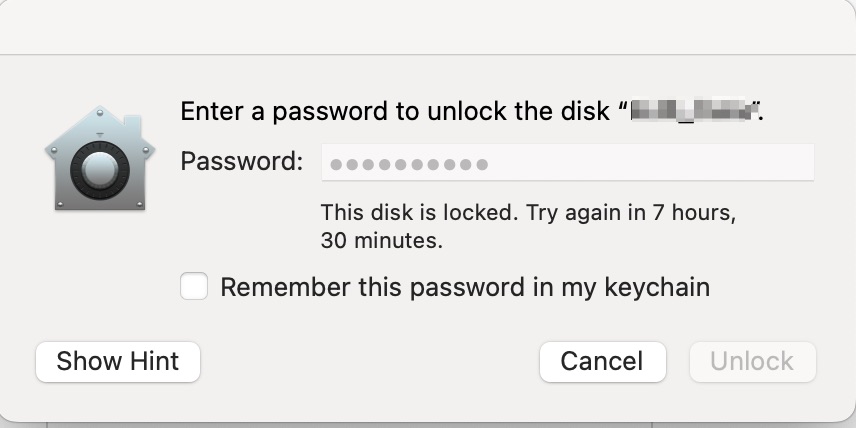This screenshot has width=856, height=428.
Task: Click the "Password:" field label
Action: [241, 162]
